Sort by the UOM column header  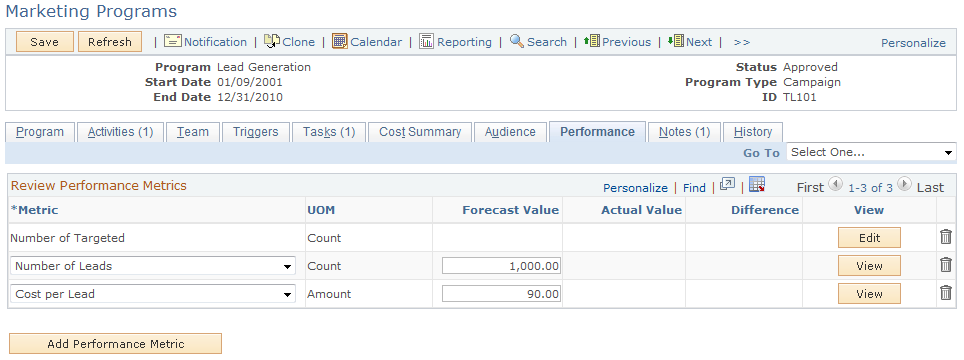click(x=321, y=209)
